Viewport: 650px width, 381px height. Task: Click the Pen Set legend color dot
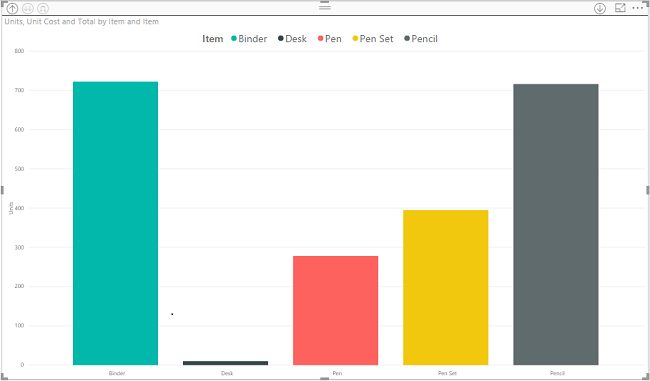(355, 39)
